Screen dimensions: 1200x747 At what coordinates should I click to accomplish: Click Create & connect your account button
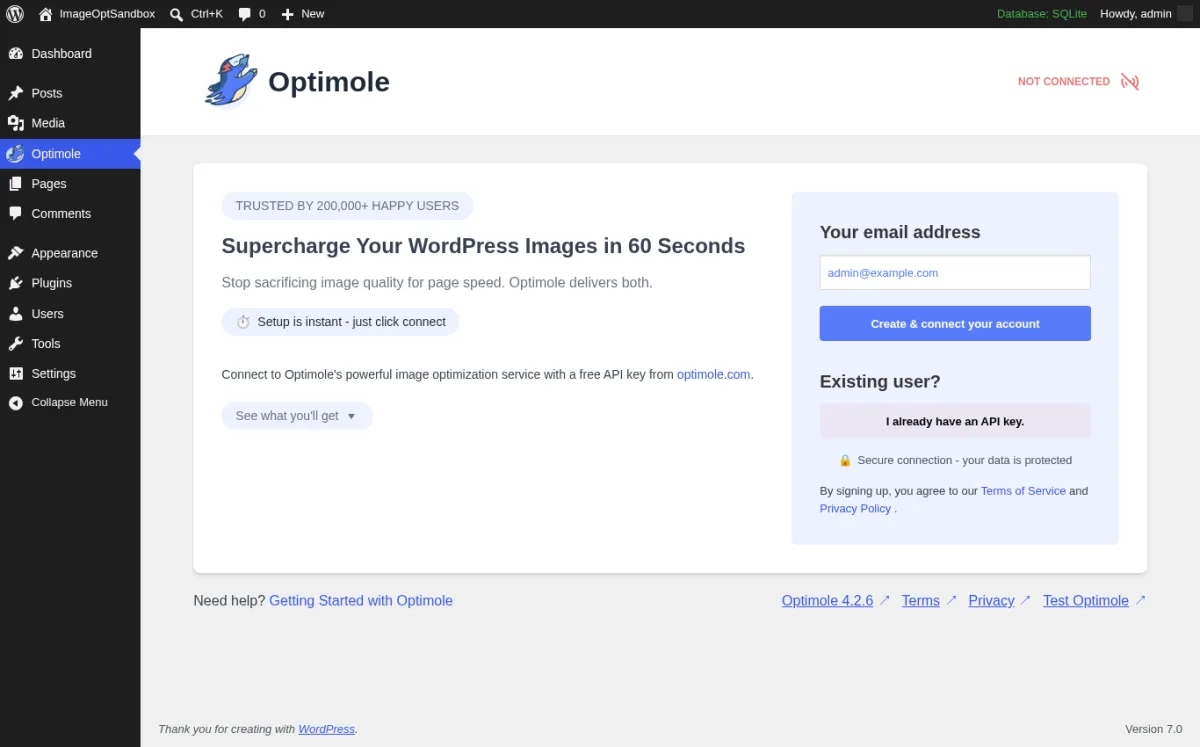(955, 324)
